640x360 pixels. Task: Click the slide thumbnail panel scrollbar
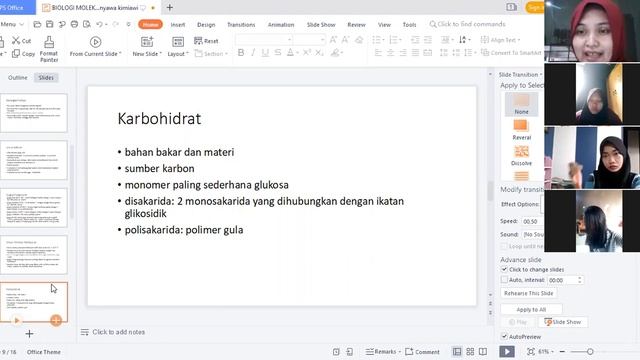click(x=72, y=182)
